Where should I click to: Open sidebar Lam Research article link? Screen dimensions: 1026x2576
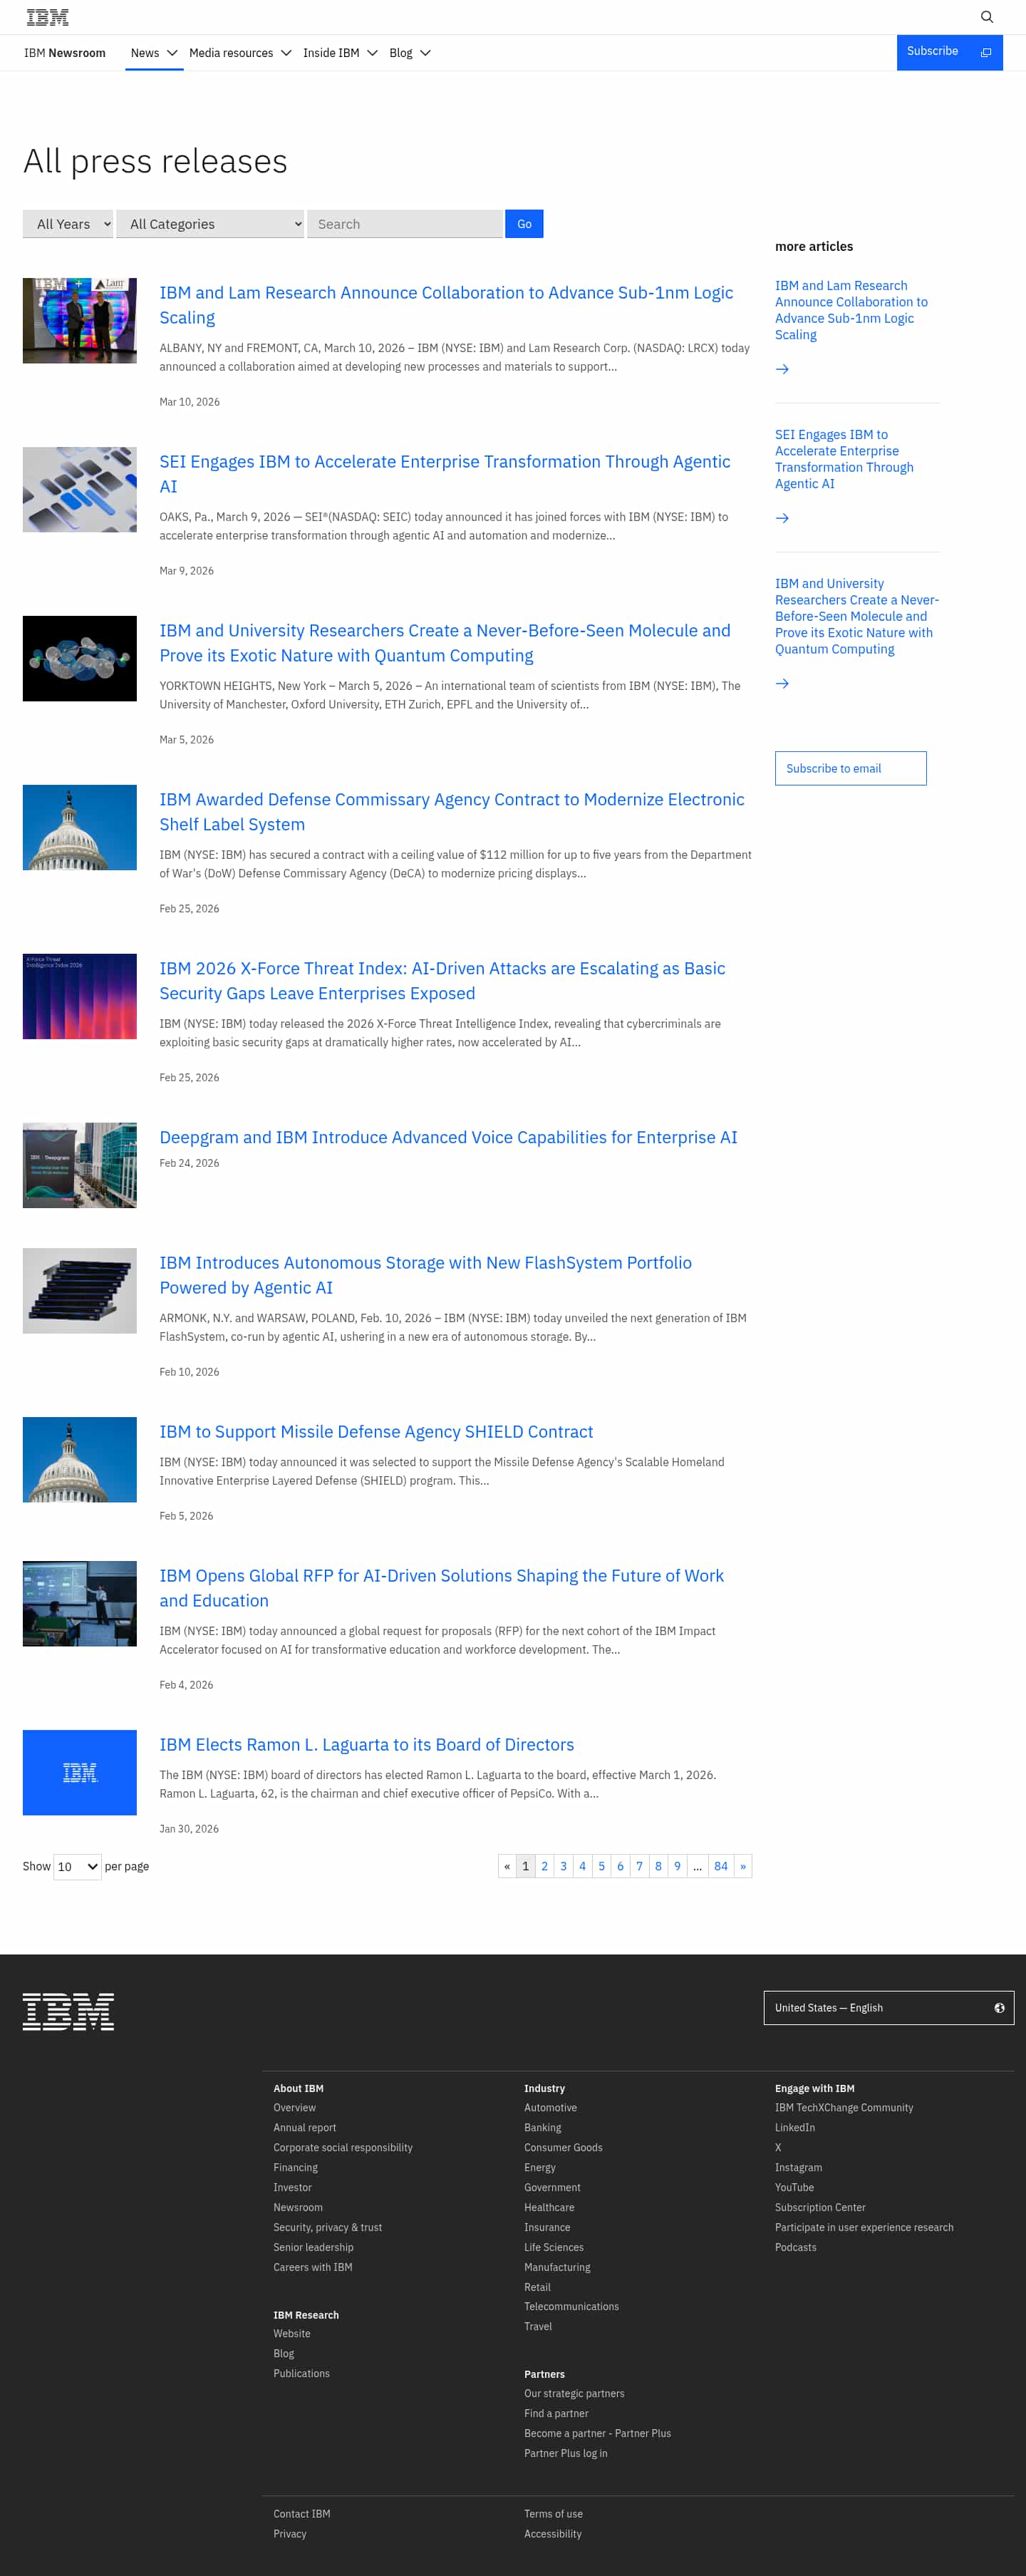851,310
